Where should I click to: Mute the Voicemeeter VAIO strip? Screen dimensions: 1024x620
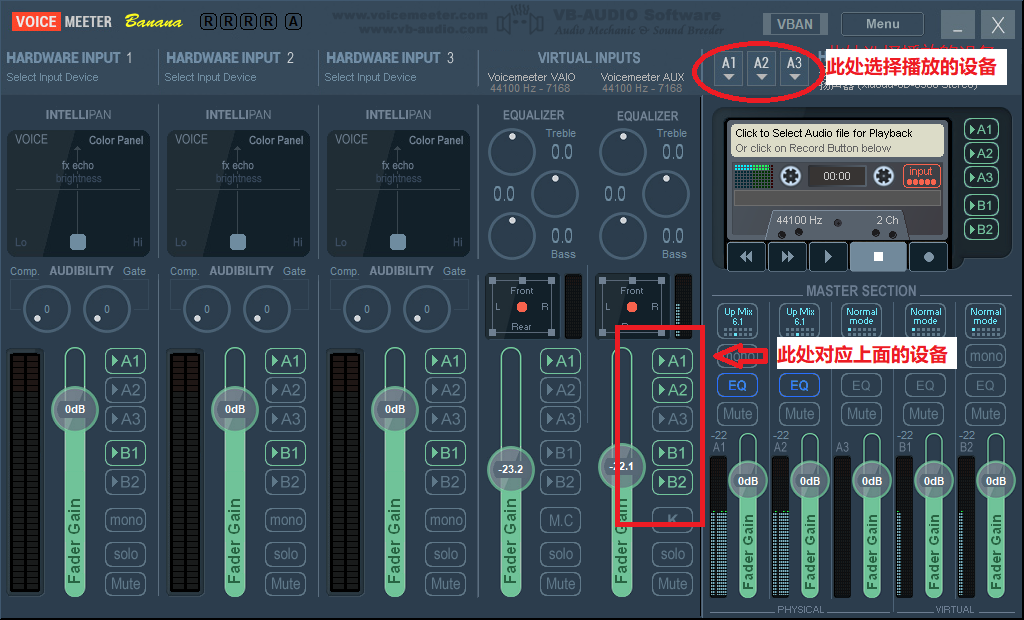pos(560,583)
